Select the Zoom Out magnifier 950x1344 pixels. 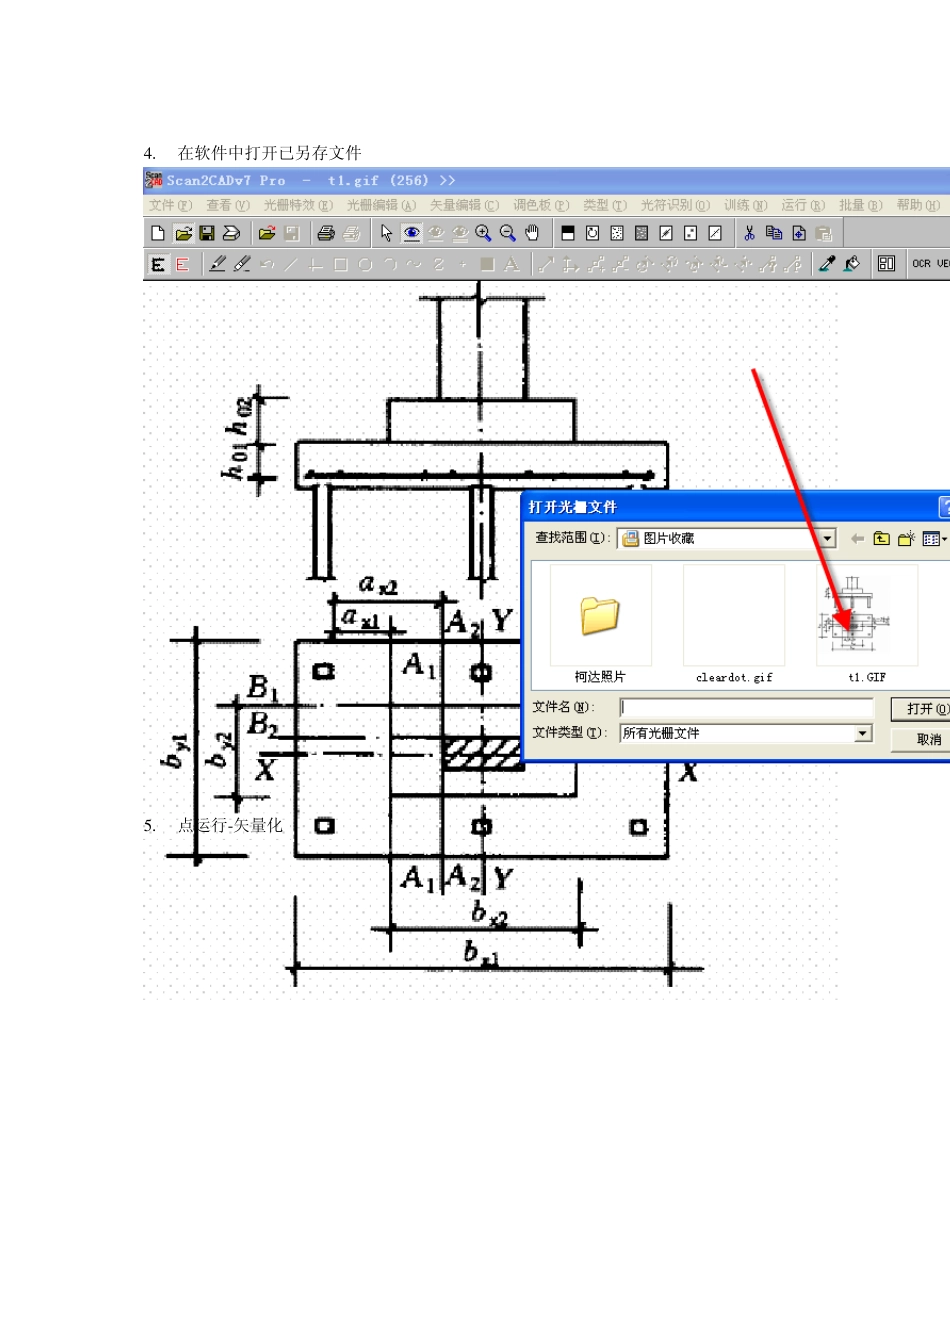(508, 233)
